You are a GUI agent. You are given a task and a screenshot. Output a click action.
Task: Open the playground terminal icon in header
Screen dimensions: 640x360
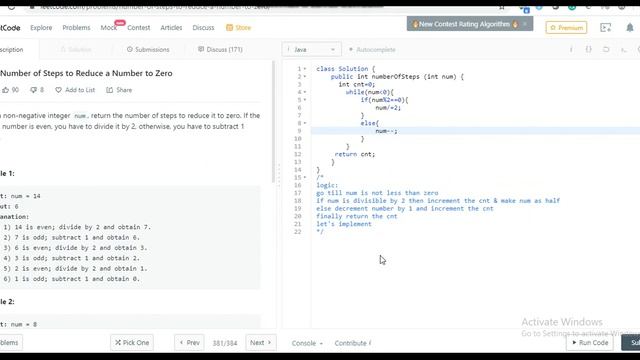[606, 27]
